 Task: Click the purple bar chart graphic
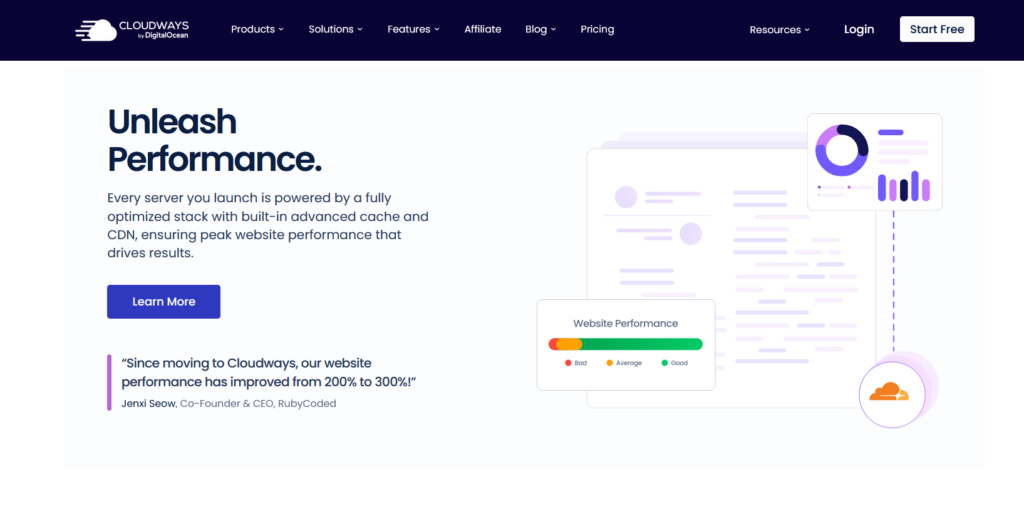coord(903,186)
